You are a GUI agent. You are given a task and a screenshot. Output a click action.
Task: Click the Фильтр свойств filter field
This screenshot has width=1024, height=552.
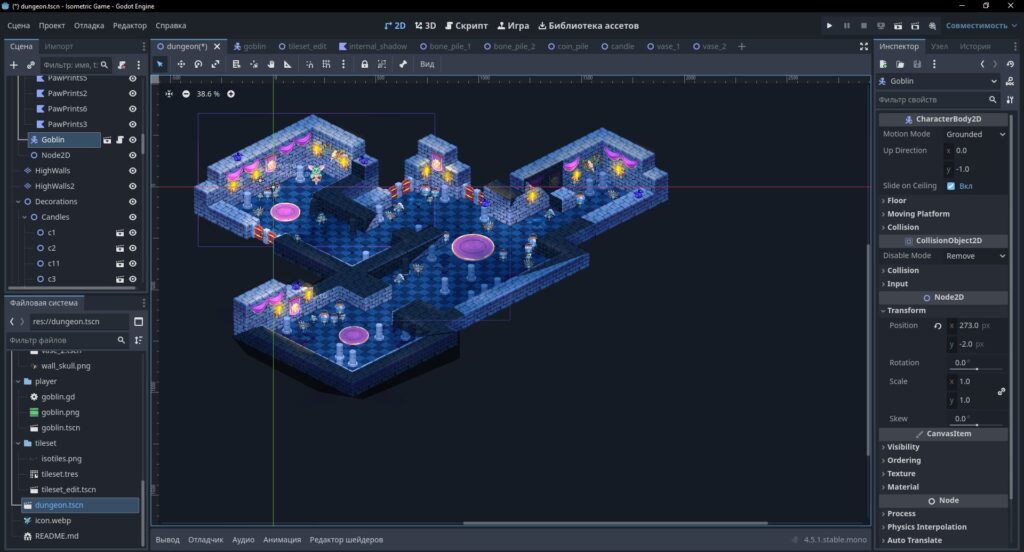pyautogui.click(x=937, y=100)
